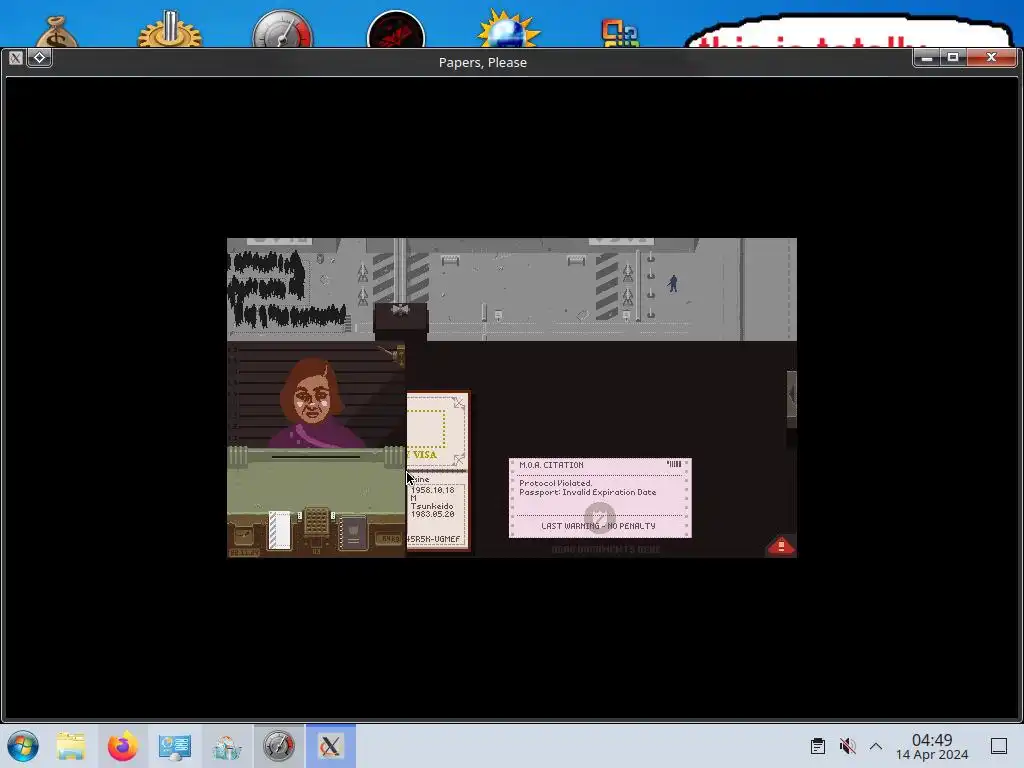Open the golden gear desktop icon
The image size is (1024, 768).
(x=170, y=29)
